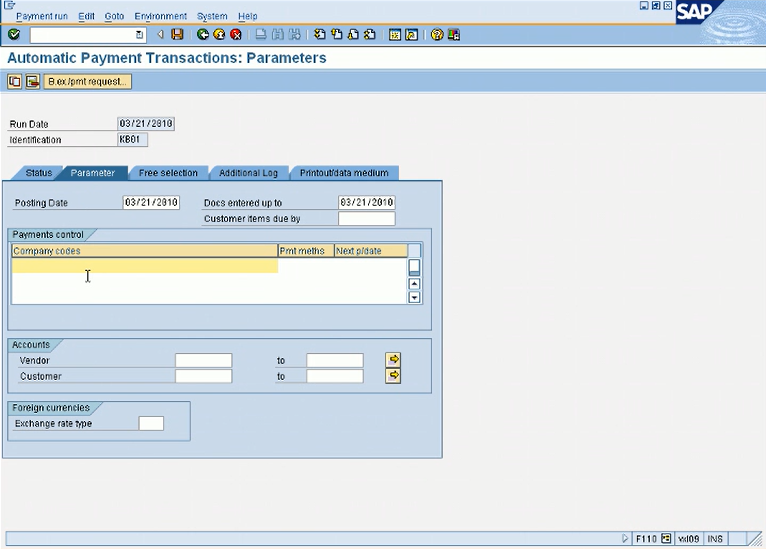Switch to the Status tab
This screenshot has height=549, width=766.
click(39, 173)
